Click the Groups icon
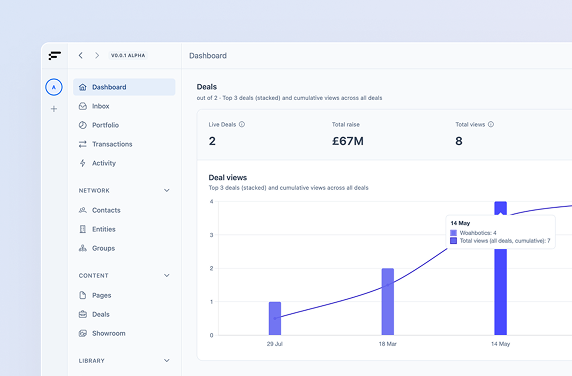The width and height of the screenshot is (572, 376). click(x=83, y=248)
